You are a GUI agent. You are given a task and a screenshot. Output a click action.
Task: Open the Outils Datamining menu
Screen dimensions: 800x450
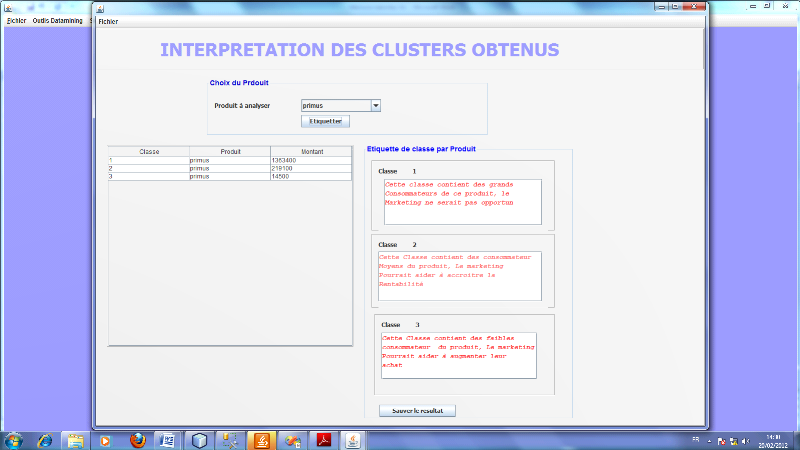pyautogui.click(x=58, y=20)
